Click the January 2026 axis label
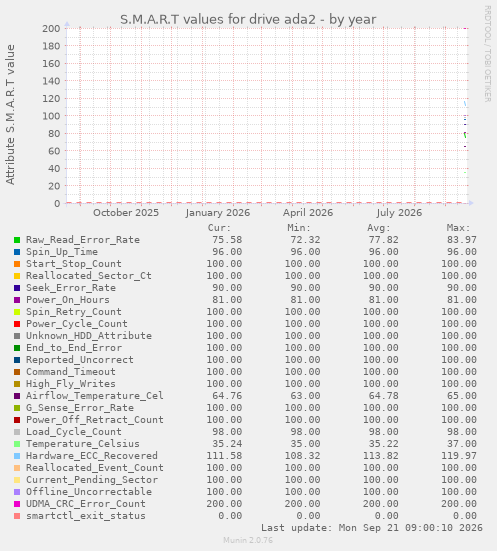Screen dimensions: 497x551 pyautogui.click(x=218, y=213)
